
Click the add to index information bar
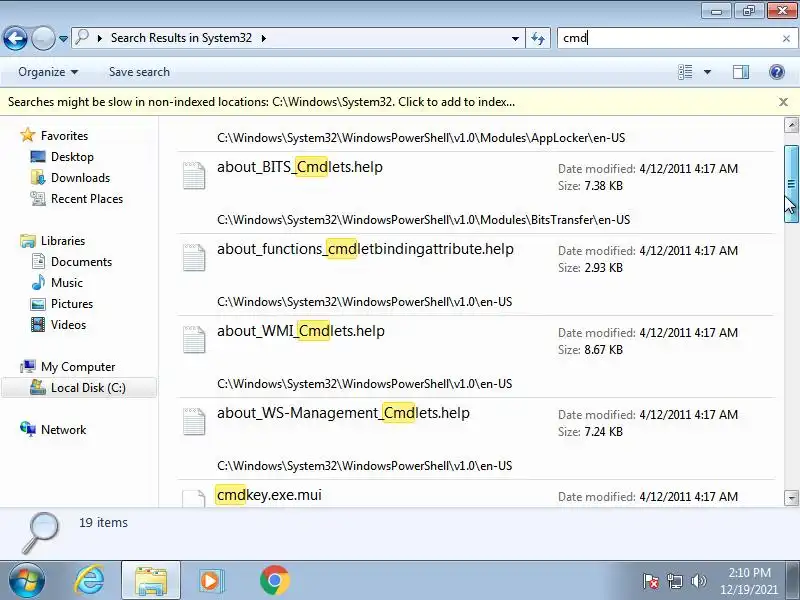pos(261,102)
